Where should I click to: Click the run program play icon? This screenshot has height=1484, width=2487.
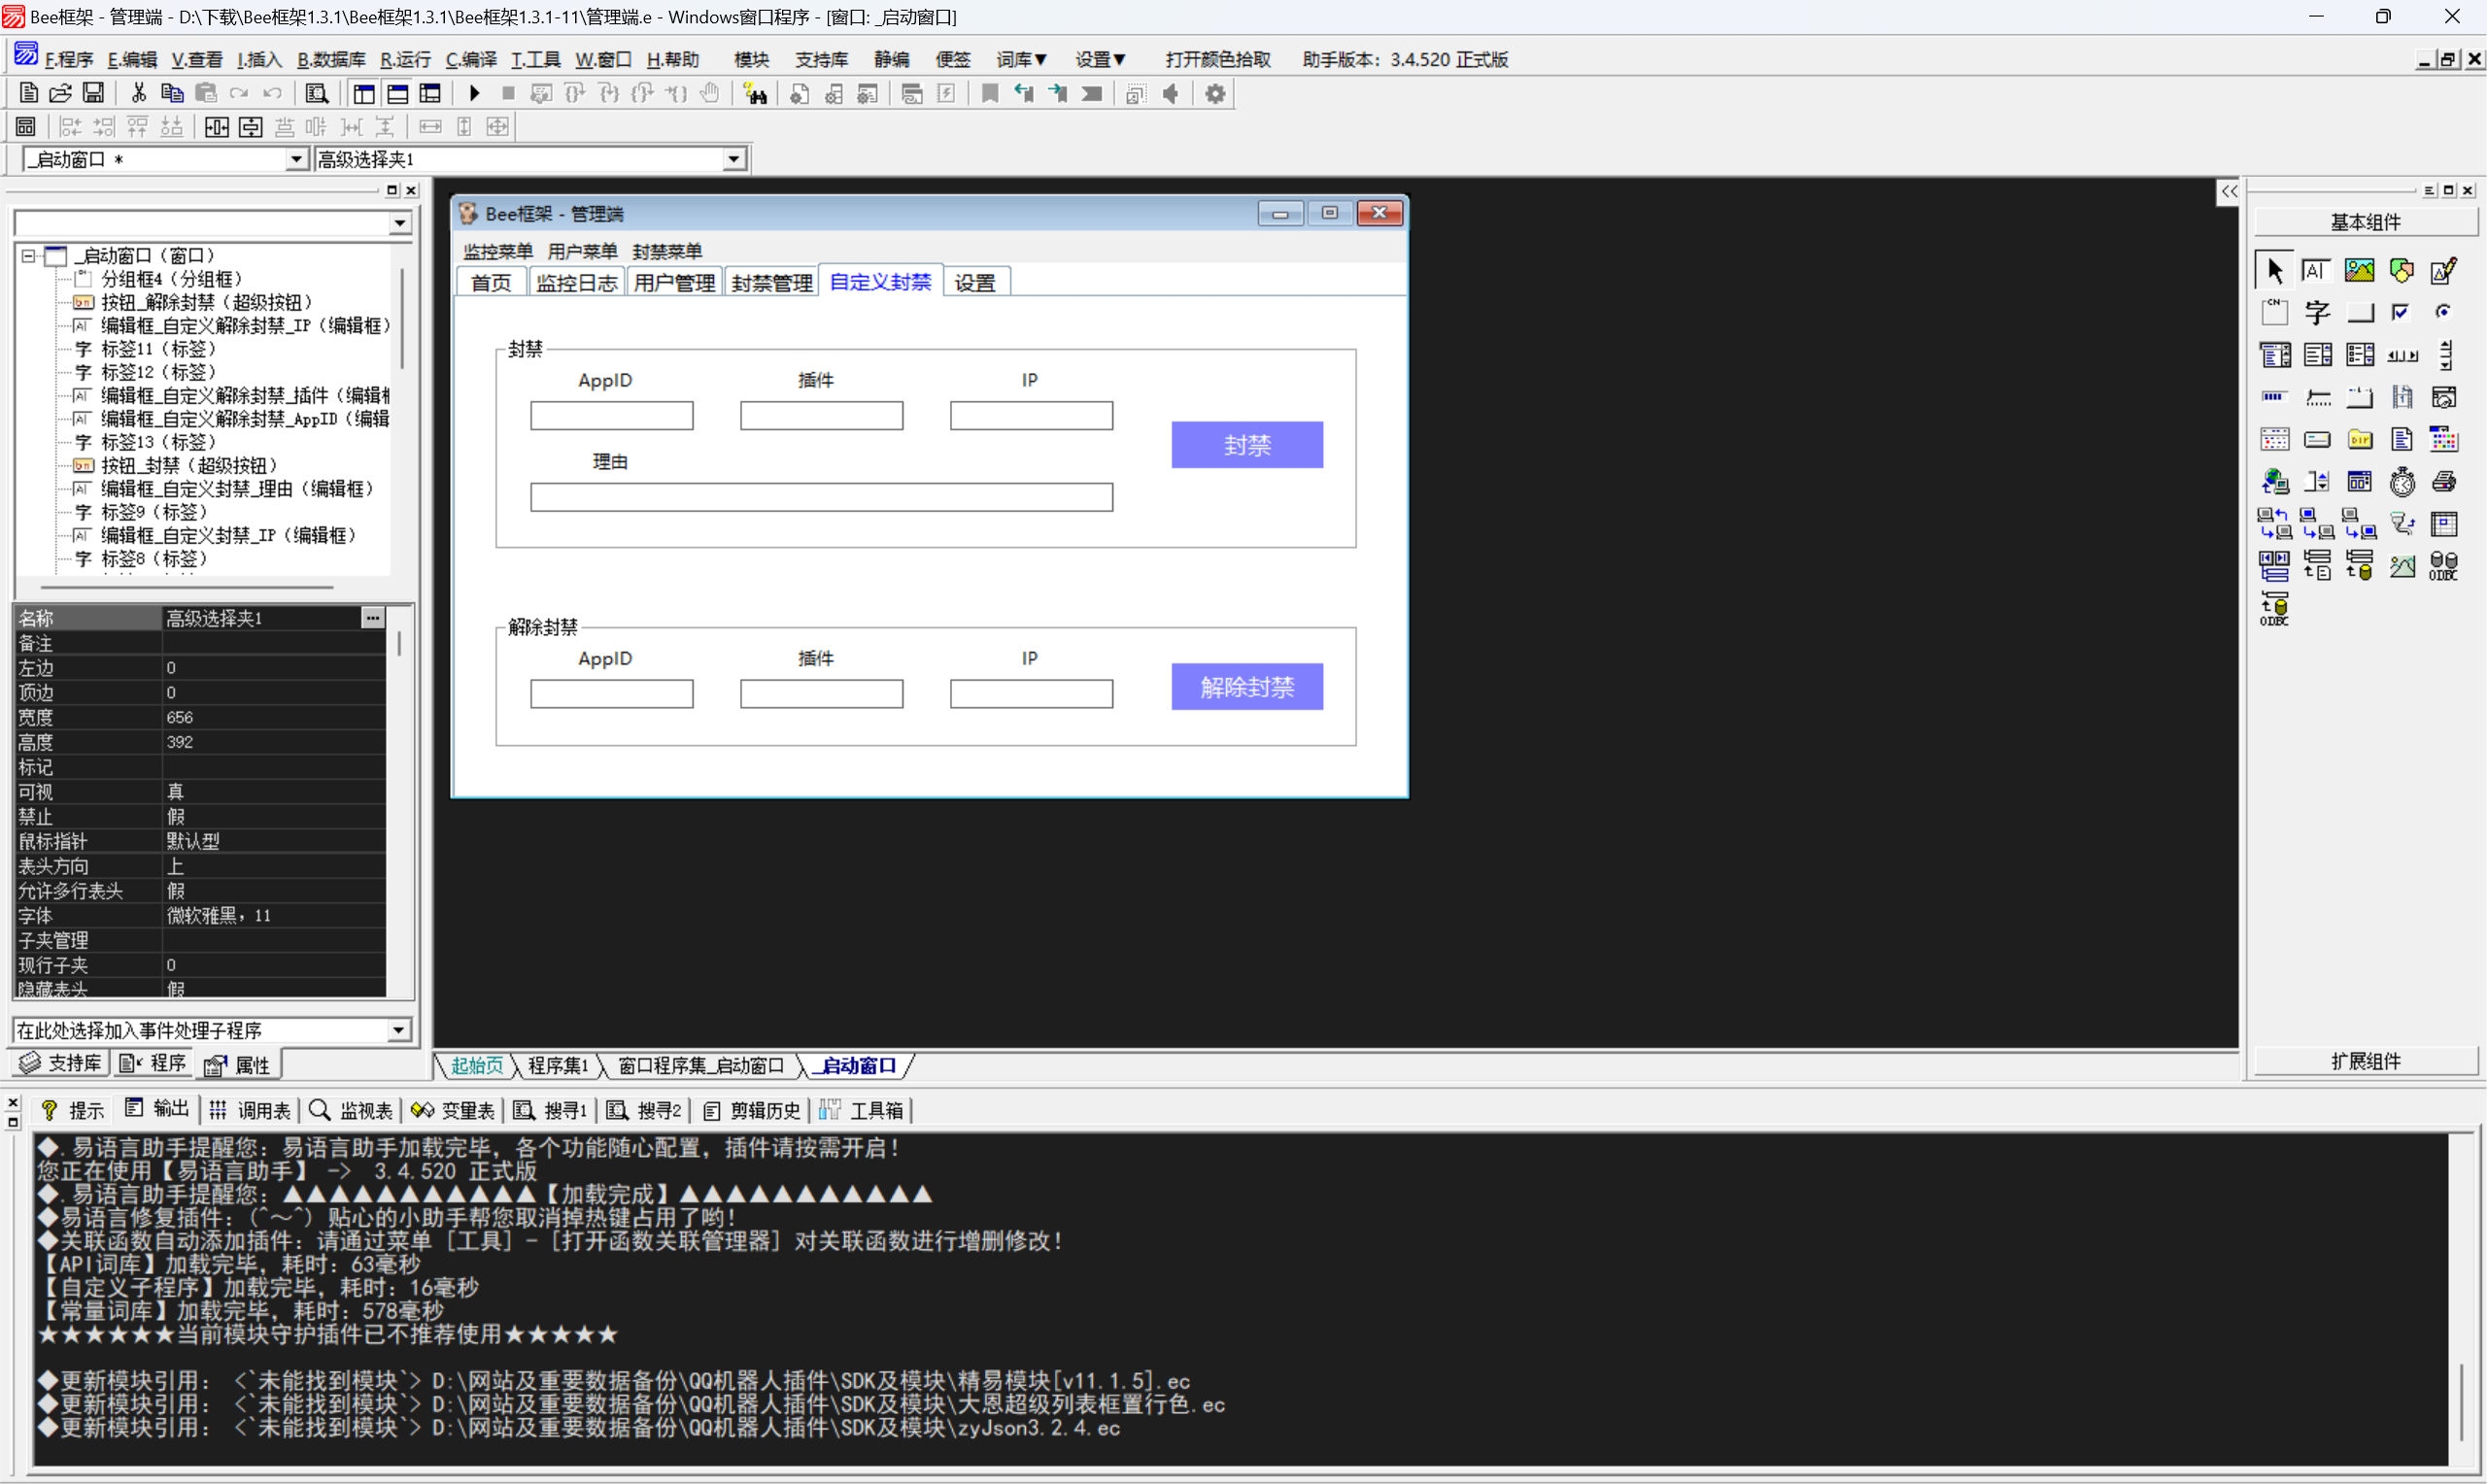coord(474,94)
